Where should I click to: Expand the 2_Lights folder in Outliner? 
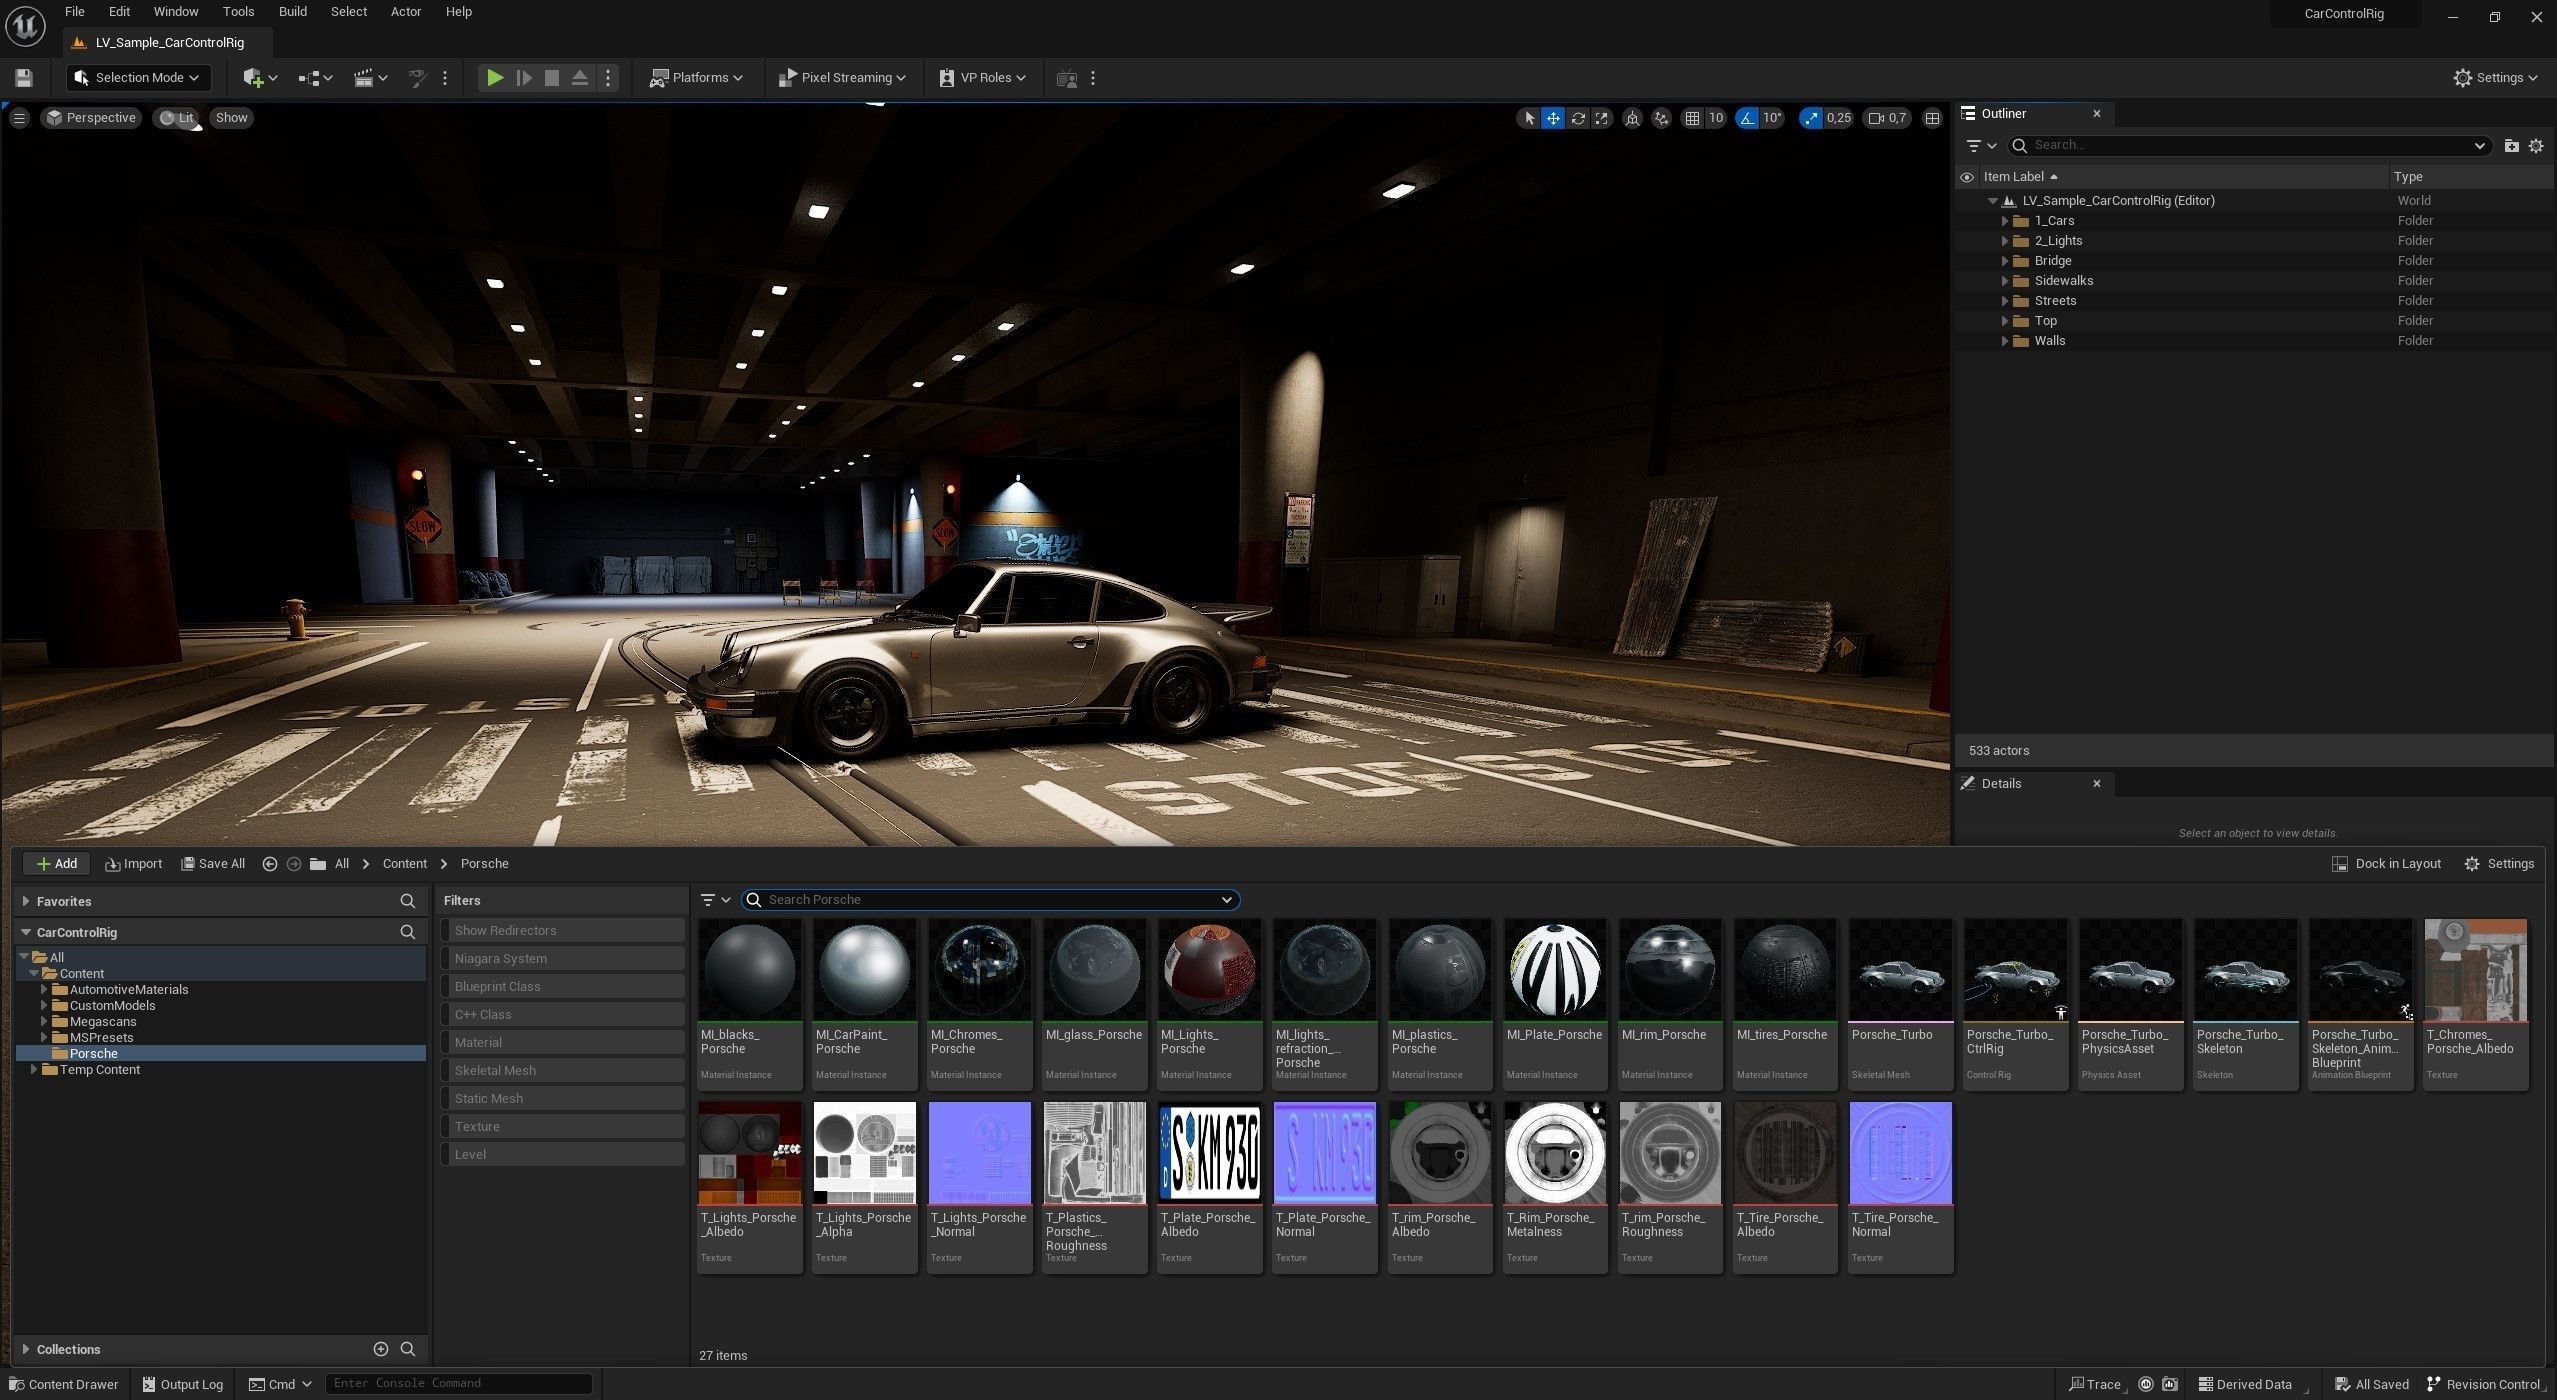coord(2005,241)
